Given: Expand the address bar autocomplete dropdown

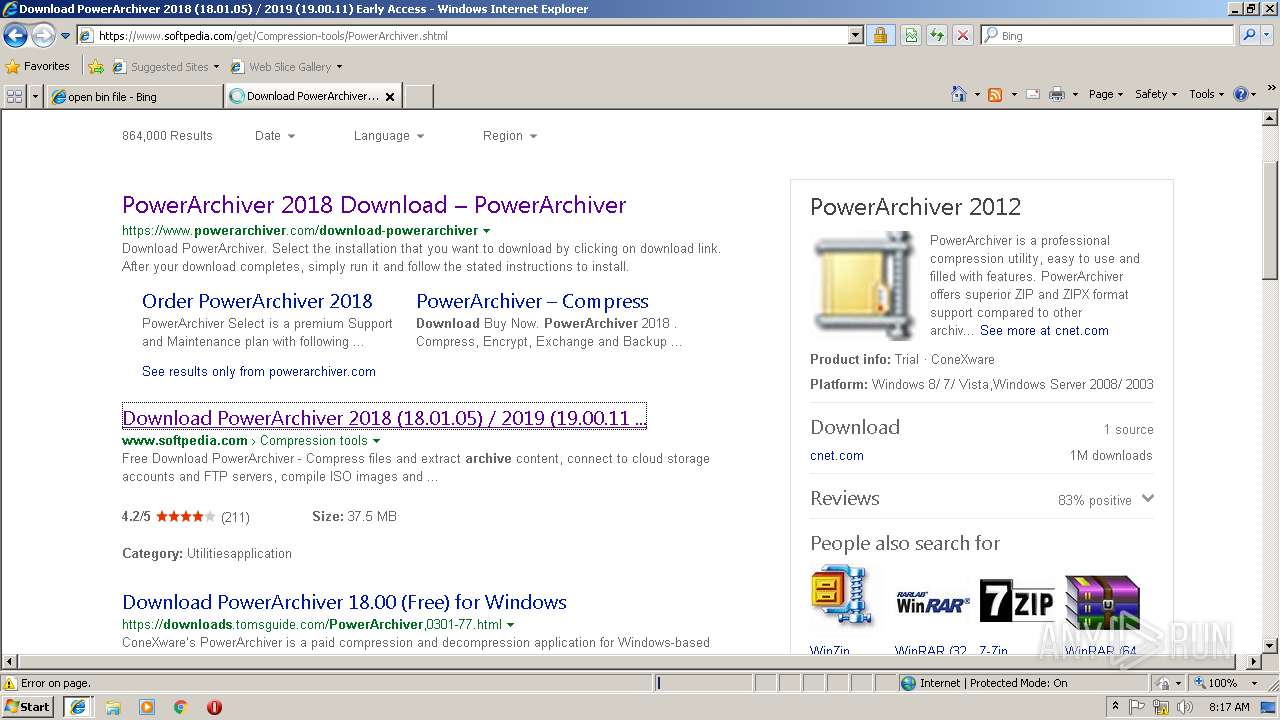Looking at the screenshot, I should point(856,36).
